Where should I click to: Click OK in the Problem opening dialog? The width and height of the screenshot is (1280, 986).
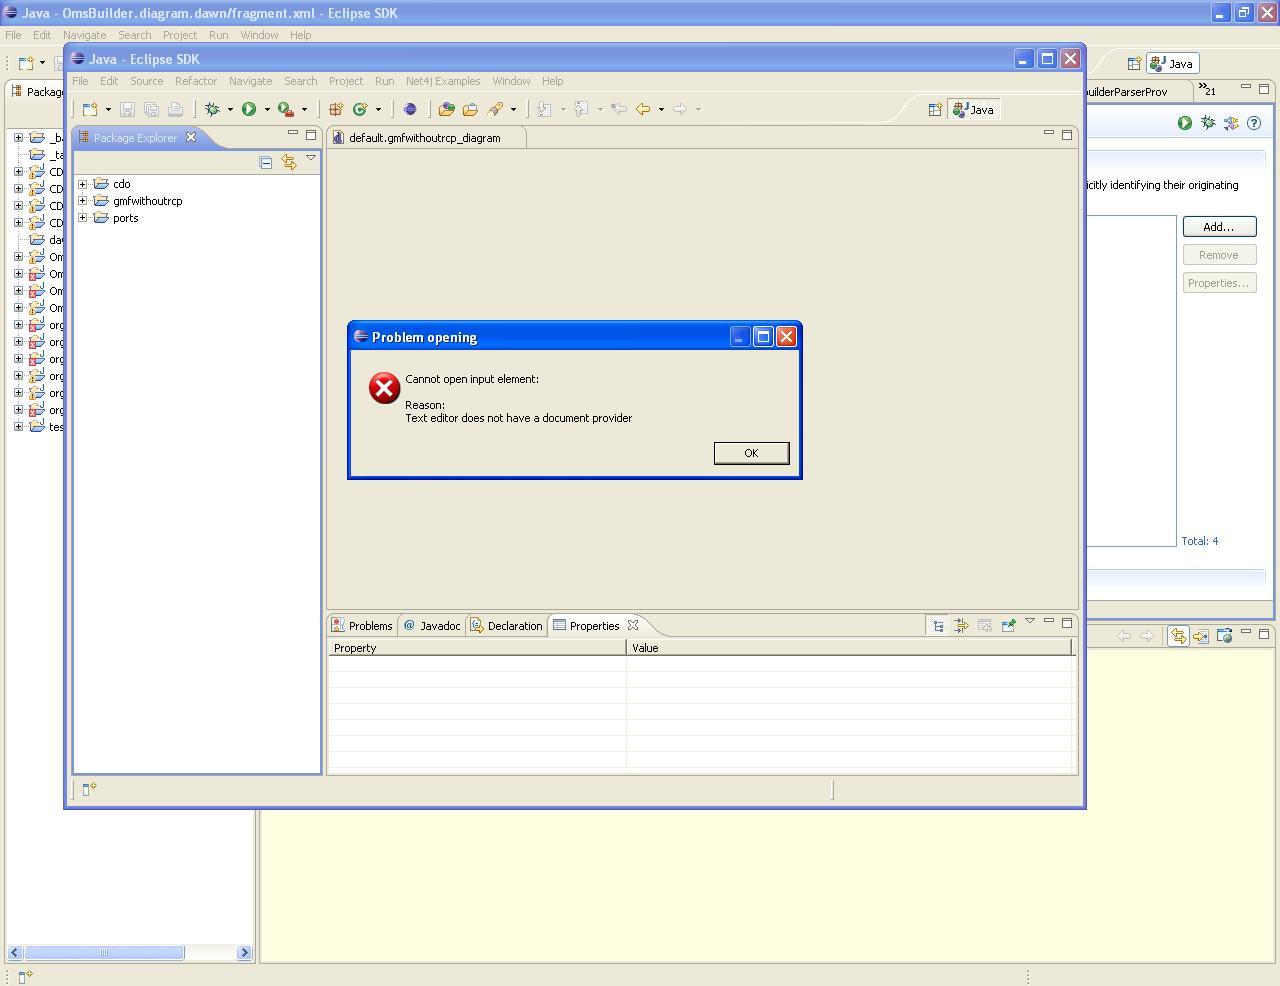coord(751,453)
